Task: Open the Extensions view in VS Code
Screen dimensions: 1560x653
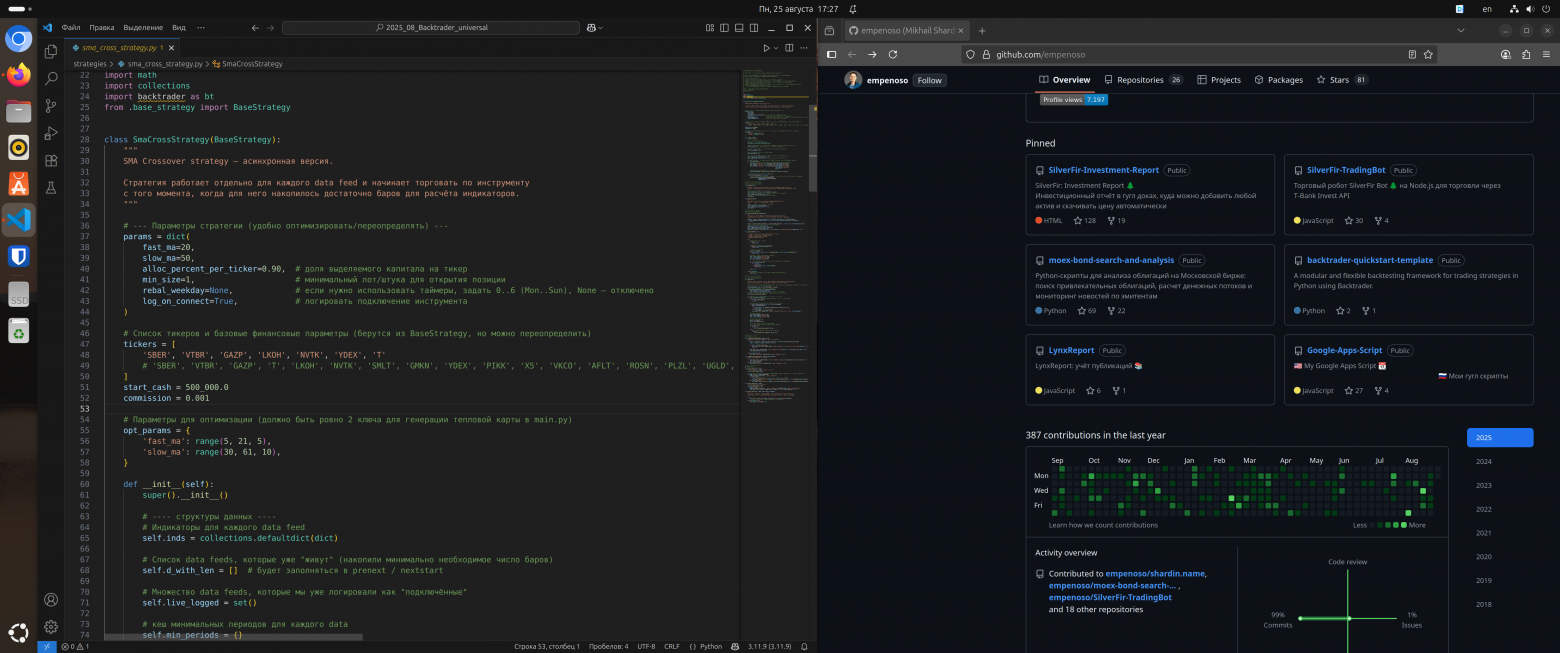Action: click(x=51, y=160)
